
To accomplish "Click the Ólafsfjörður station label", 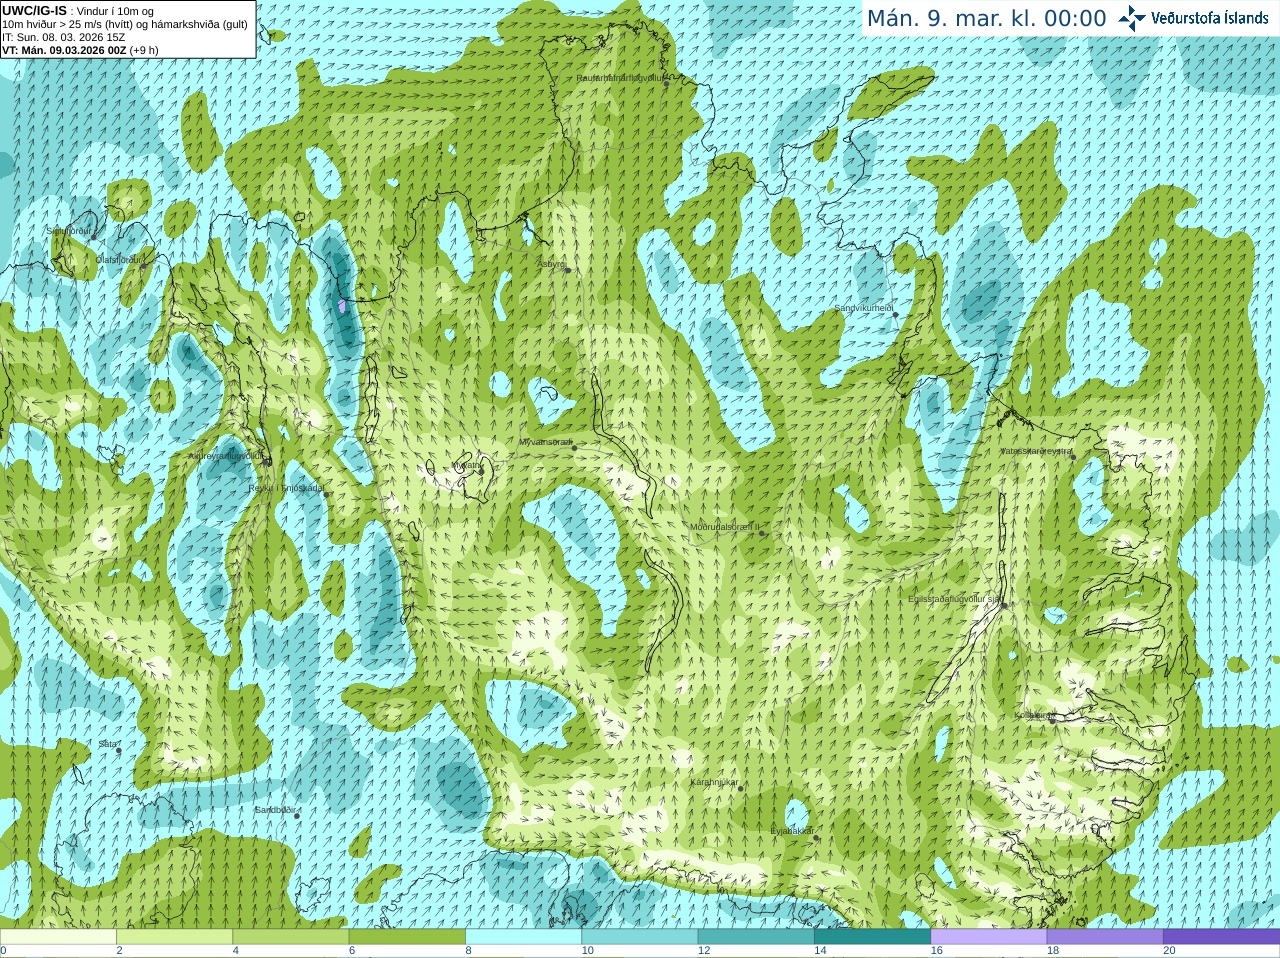I will tap(117, 259).
